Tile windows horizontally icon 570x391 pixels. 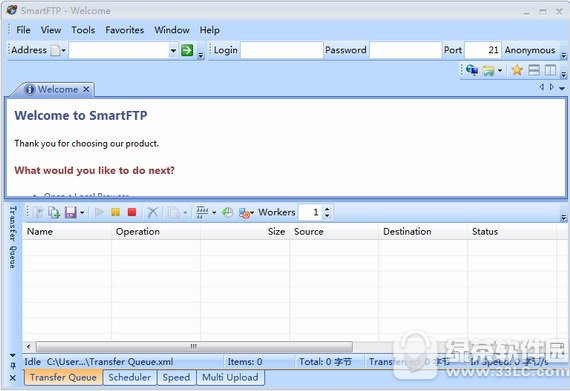click(x=534, y=70)
